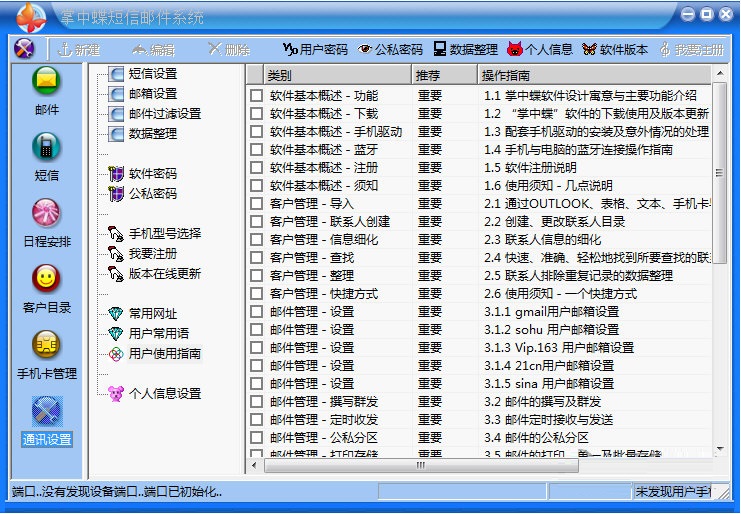Click 3.1.1 gmail用户邮箱设置 entry

point(551,312)
